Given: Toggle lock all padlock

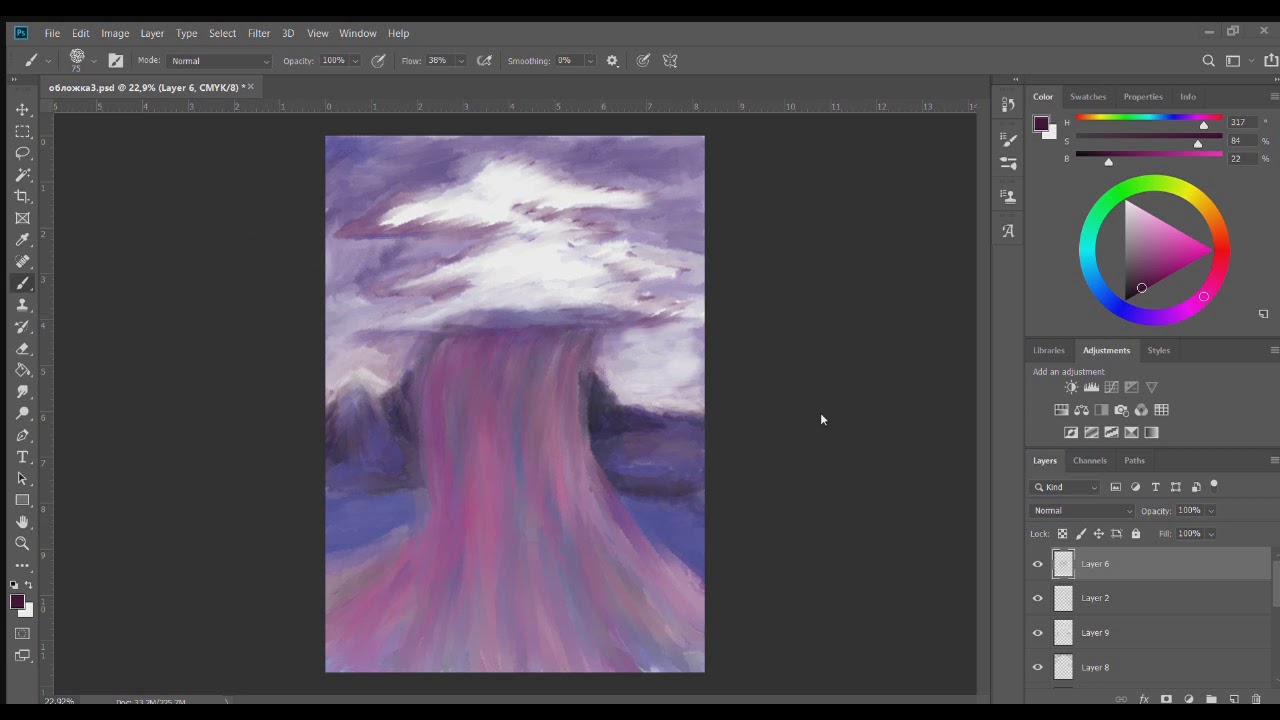Looking at the screenshot, I should coord(1135,534).
